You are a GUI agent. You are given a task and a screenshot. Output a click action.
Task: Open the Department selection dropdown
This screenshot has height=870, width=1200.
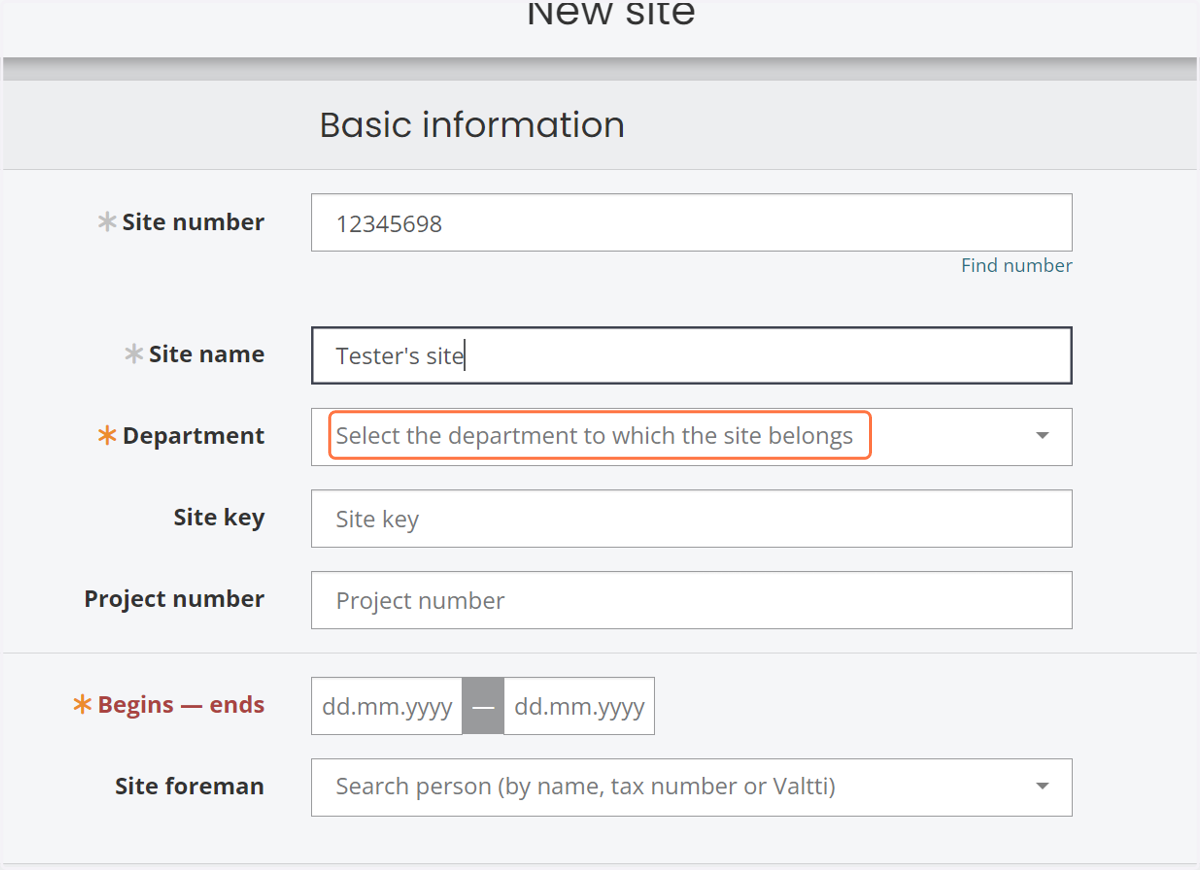click(x=691, y=436)
